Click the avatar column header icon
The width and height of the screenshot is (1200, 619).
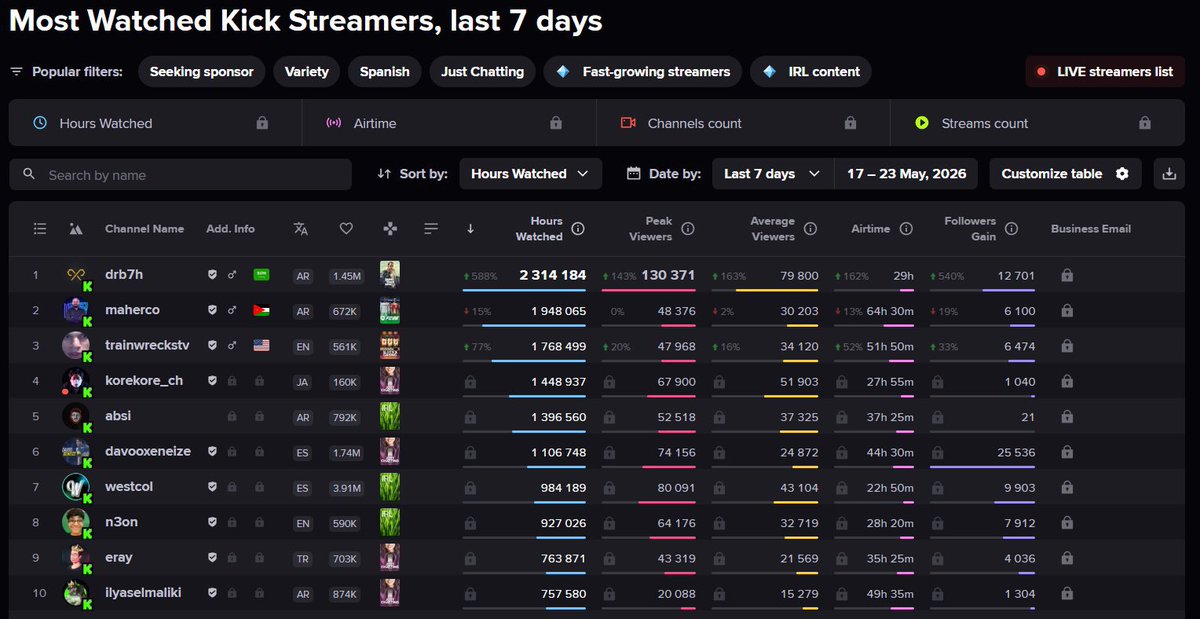click(75, 229)
